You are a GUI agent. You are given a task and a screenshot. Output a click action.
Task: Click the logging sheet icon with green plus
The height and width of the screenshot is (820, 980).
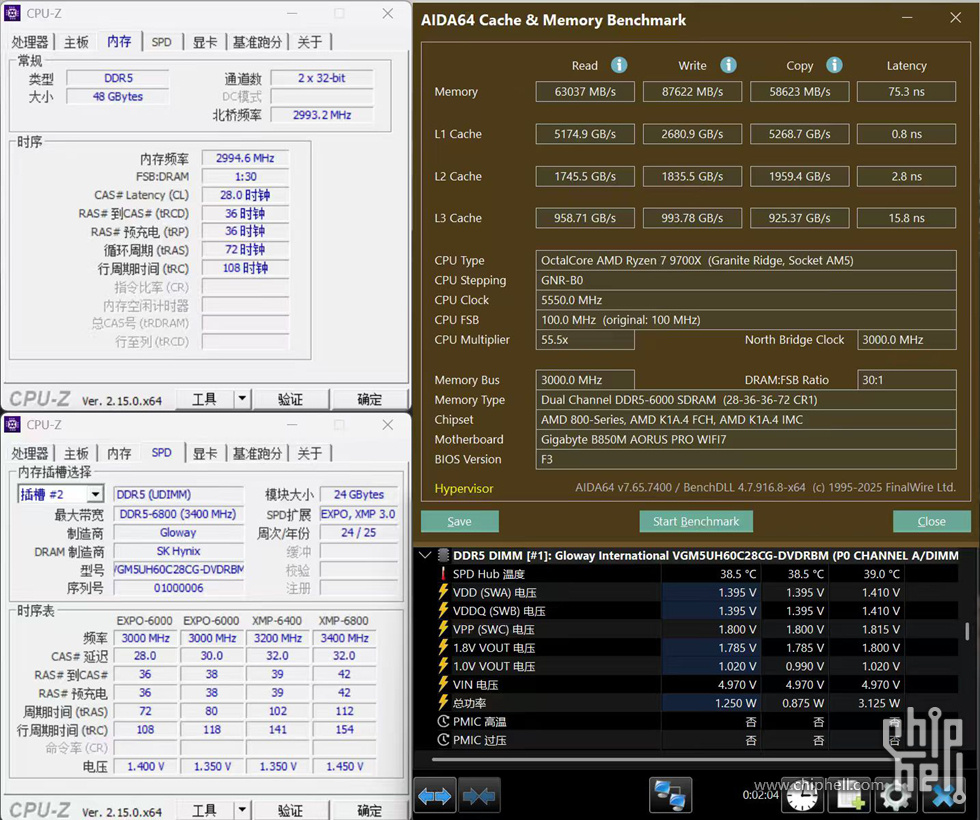(x=850, y=797)
